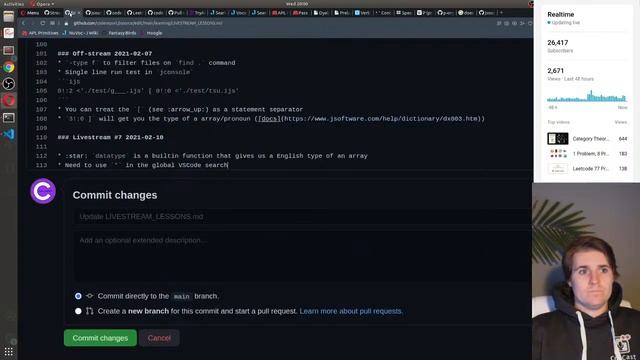Open Learn more about pull requests link
This screenshot has height=360, width=640.
[x=351, y=311]
